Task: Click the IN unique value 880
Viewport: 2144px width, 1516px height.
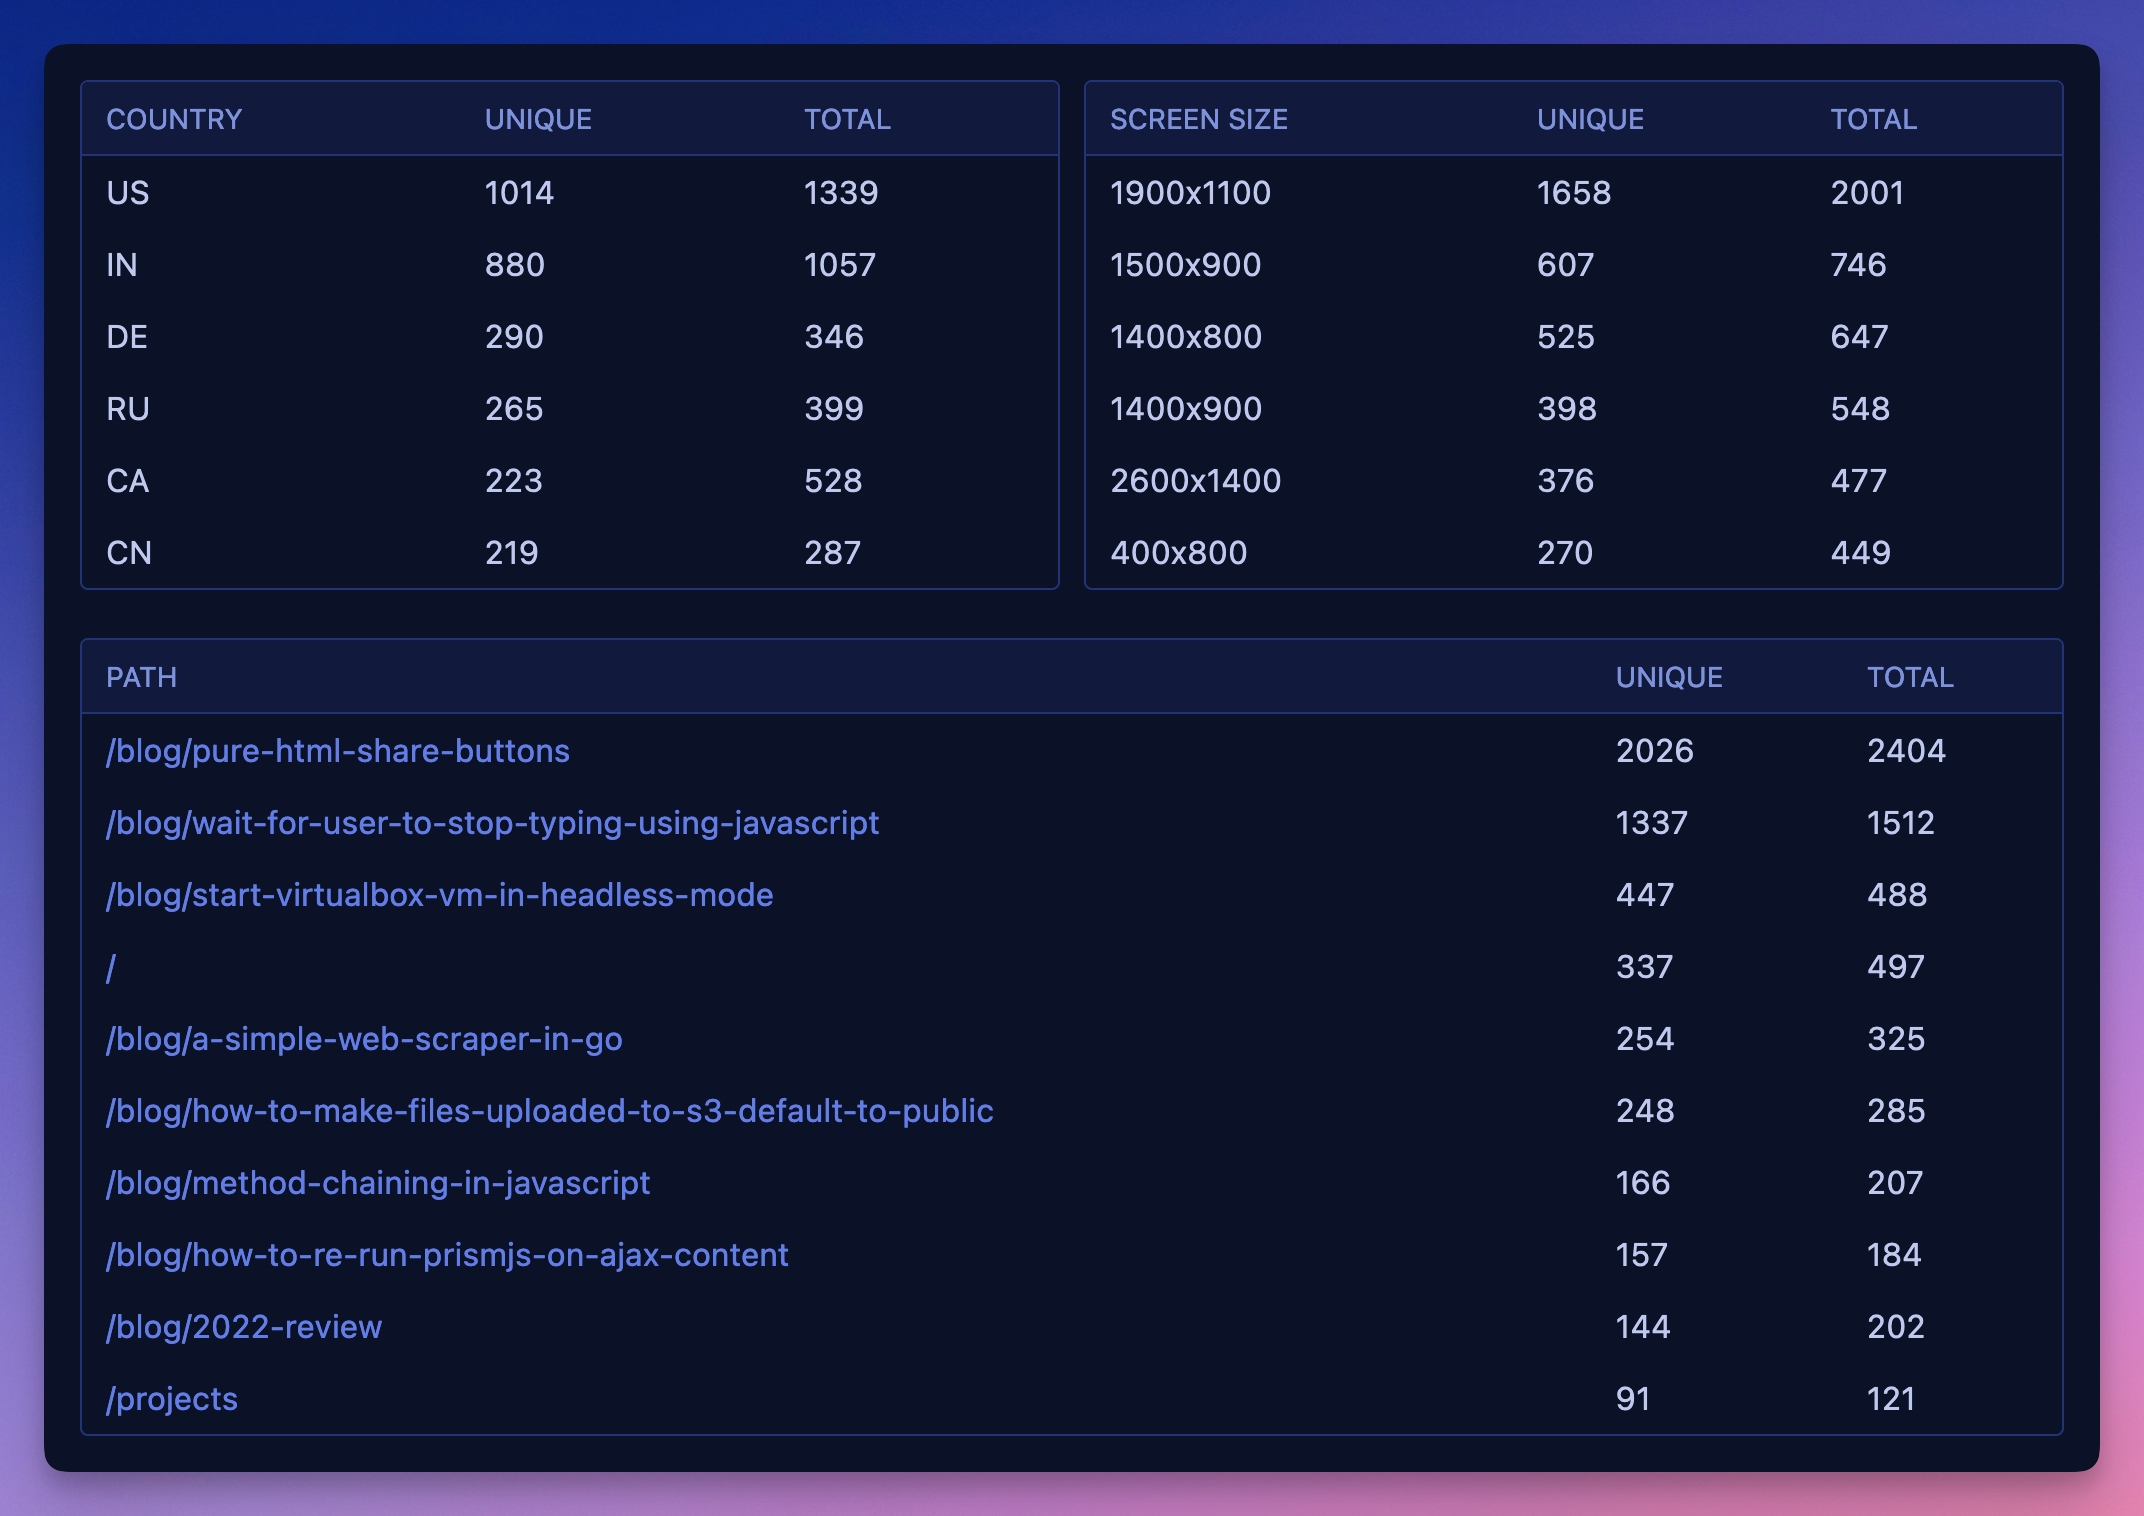Action: [x=515, y=264]
